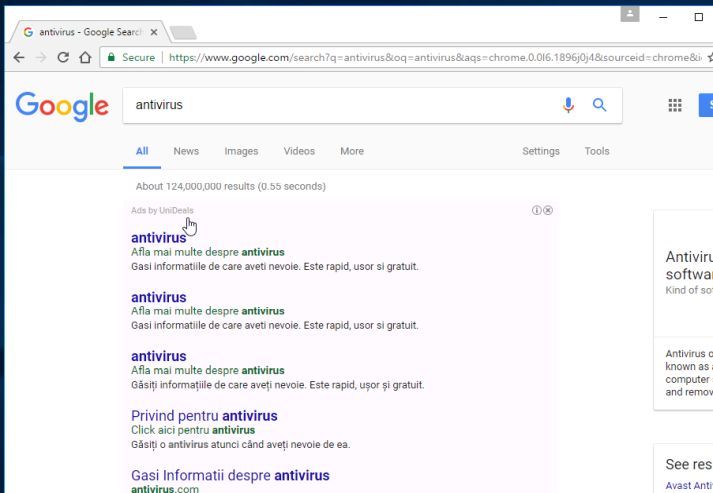The width and height of the screenshot is (713, 493).
Task: Click the address bar URL
Action: pos(434,57)
